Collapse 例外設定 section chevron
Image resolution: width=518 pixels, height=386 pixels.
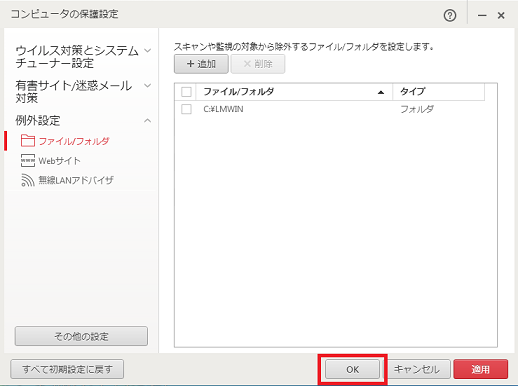(147, 120)
